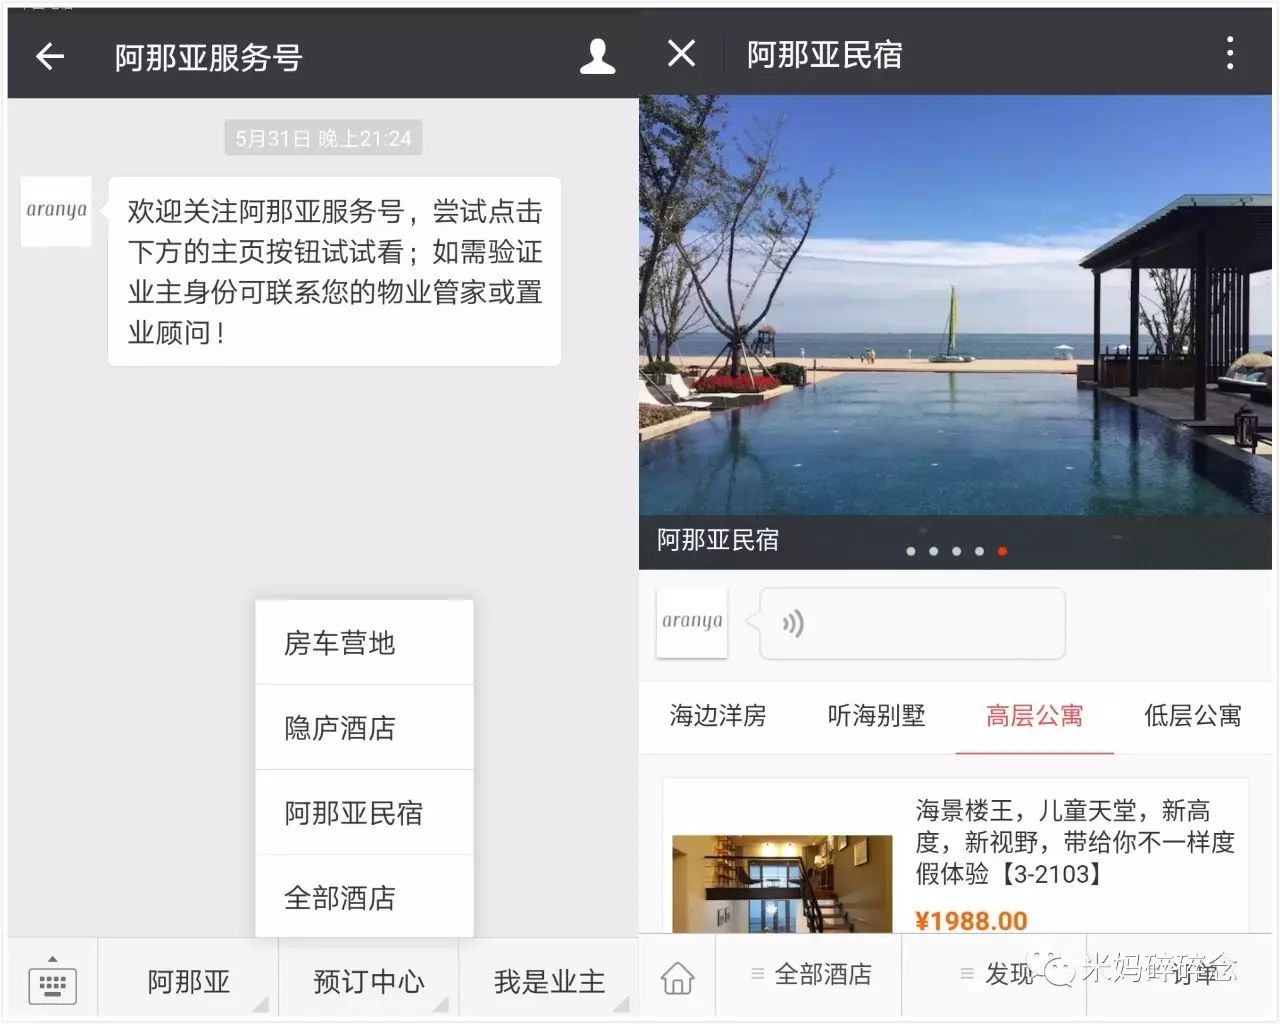The width and height of the screenshot is (1280, 1024).
Task: Tap the 阿那亚服务号 chat title
Action: [208, 58]
